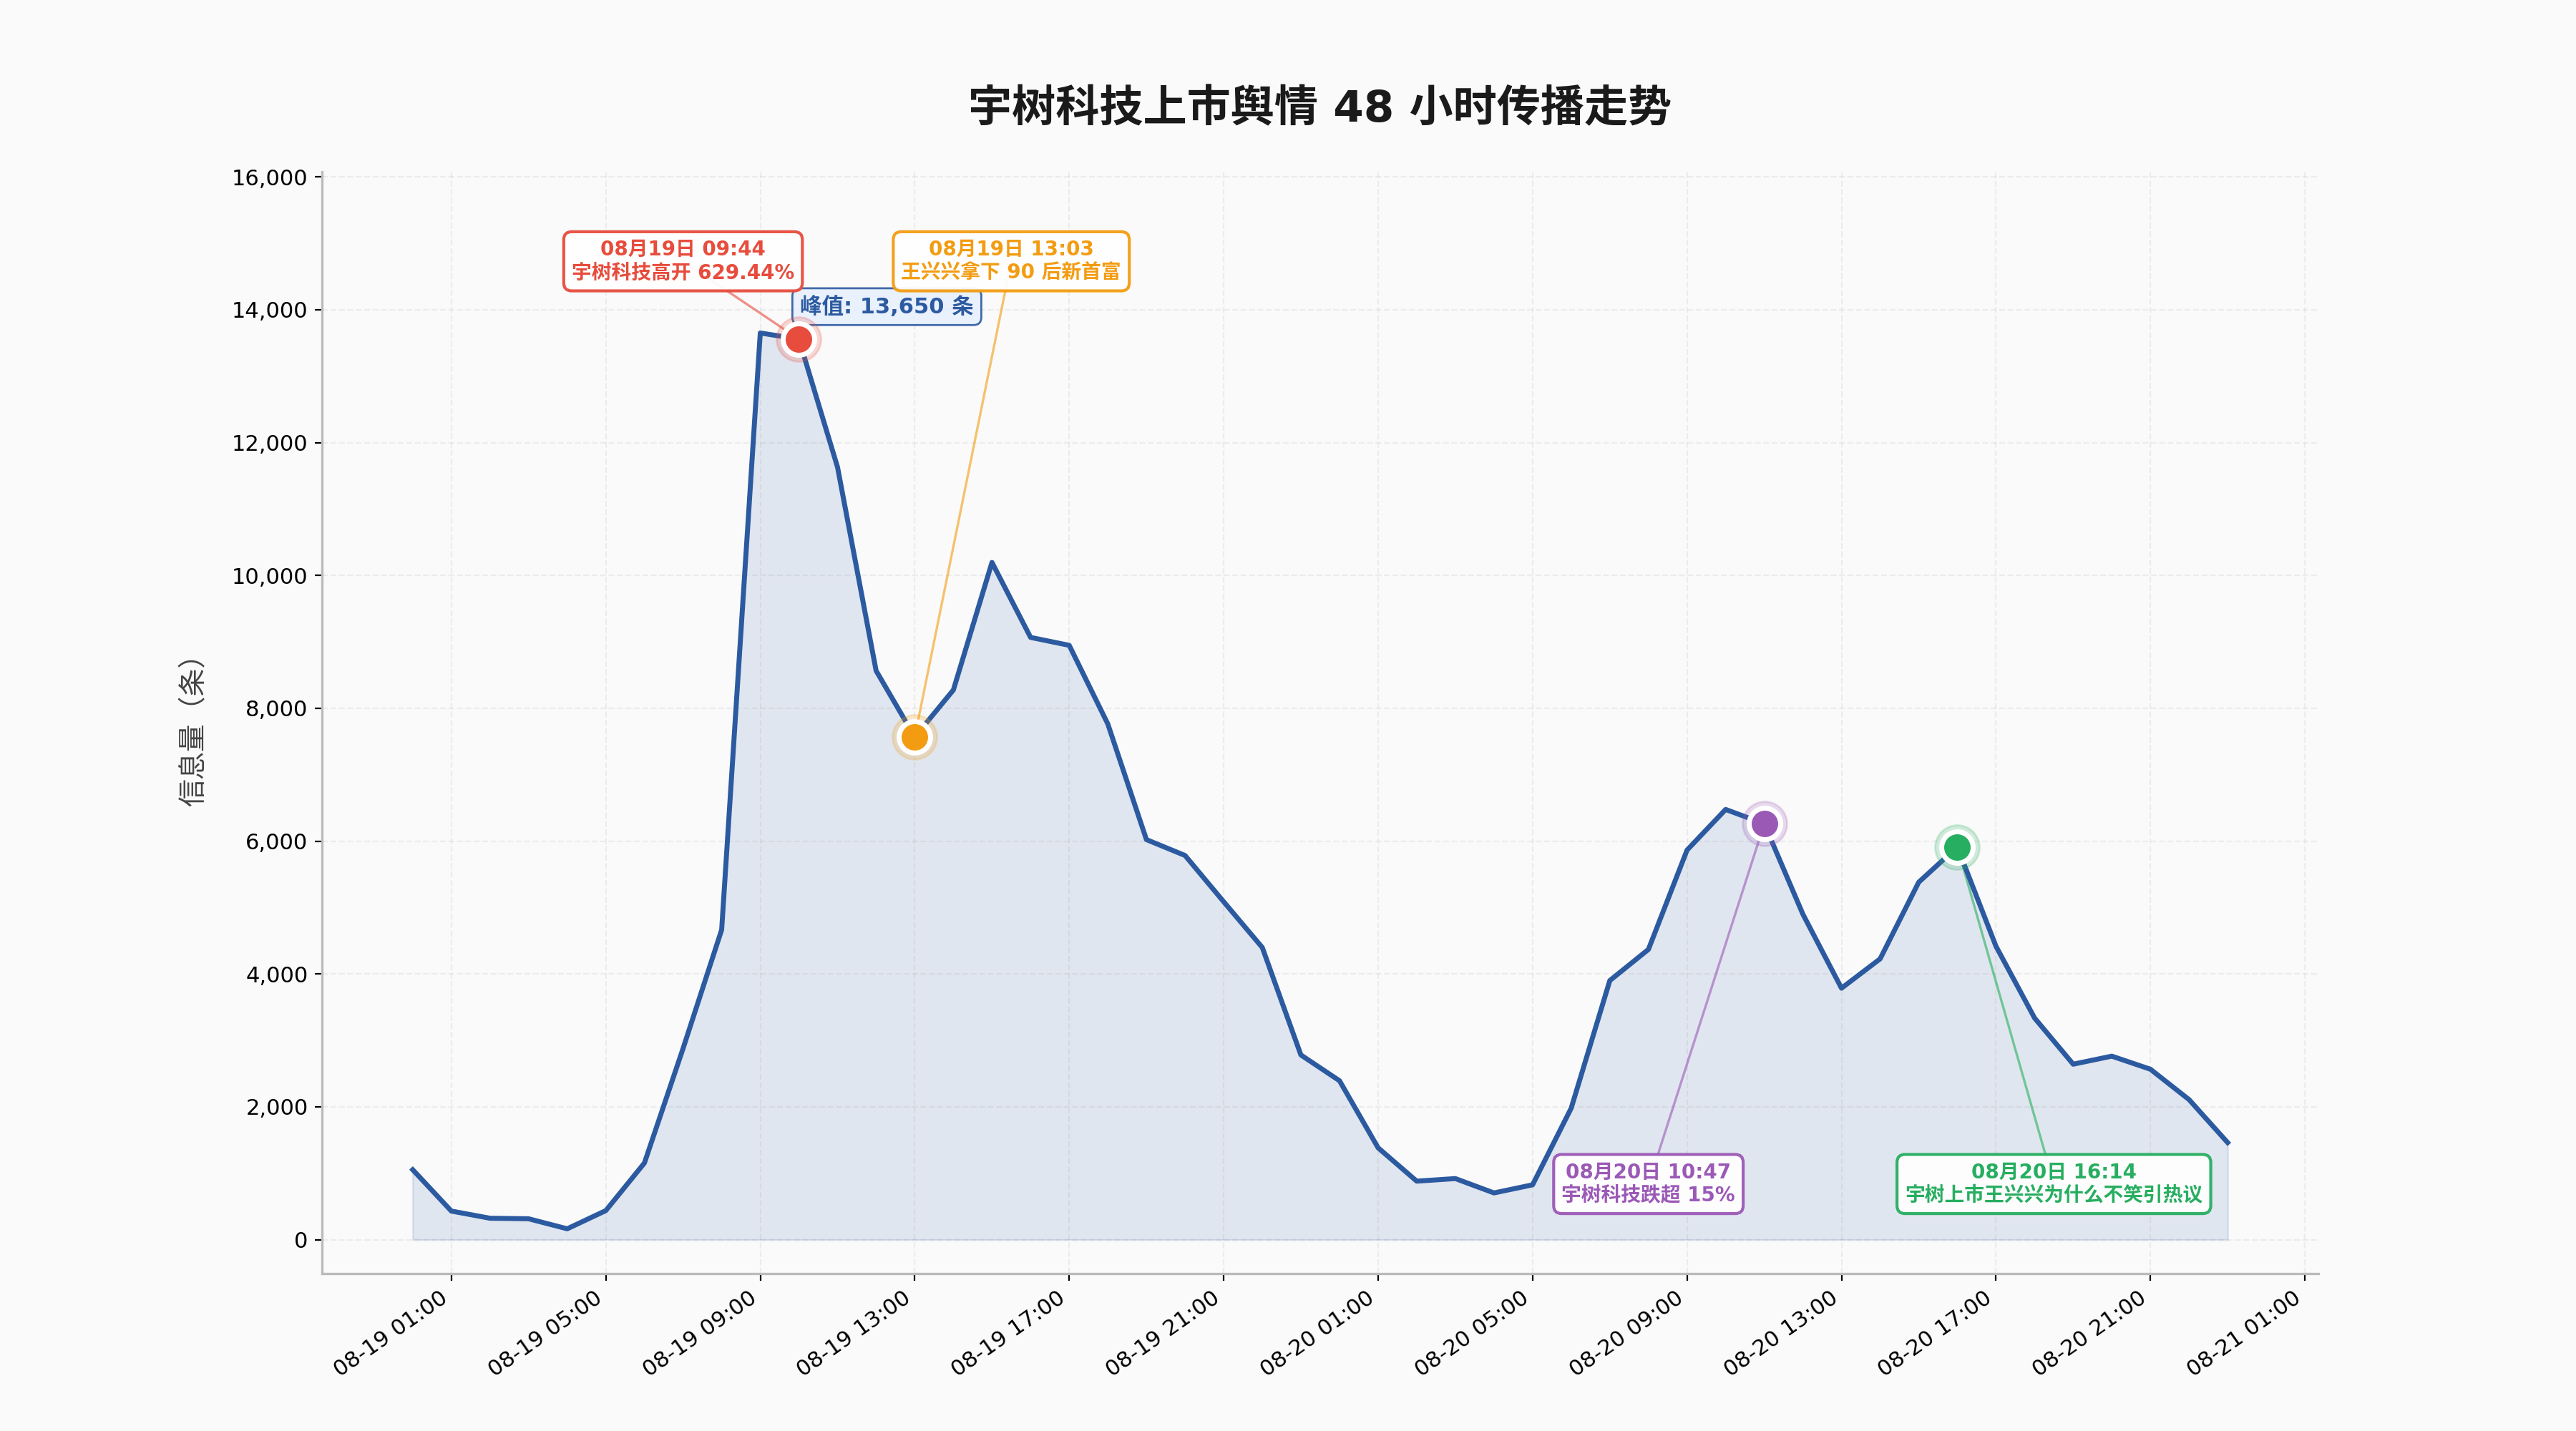The width and height of the screenshot is (2576, 1431).
Task: Click the red marker on the peak
Action: tap(798, 340)
